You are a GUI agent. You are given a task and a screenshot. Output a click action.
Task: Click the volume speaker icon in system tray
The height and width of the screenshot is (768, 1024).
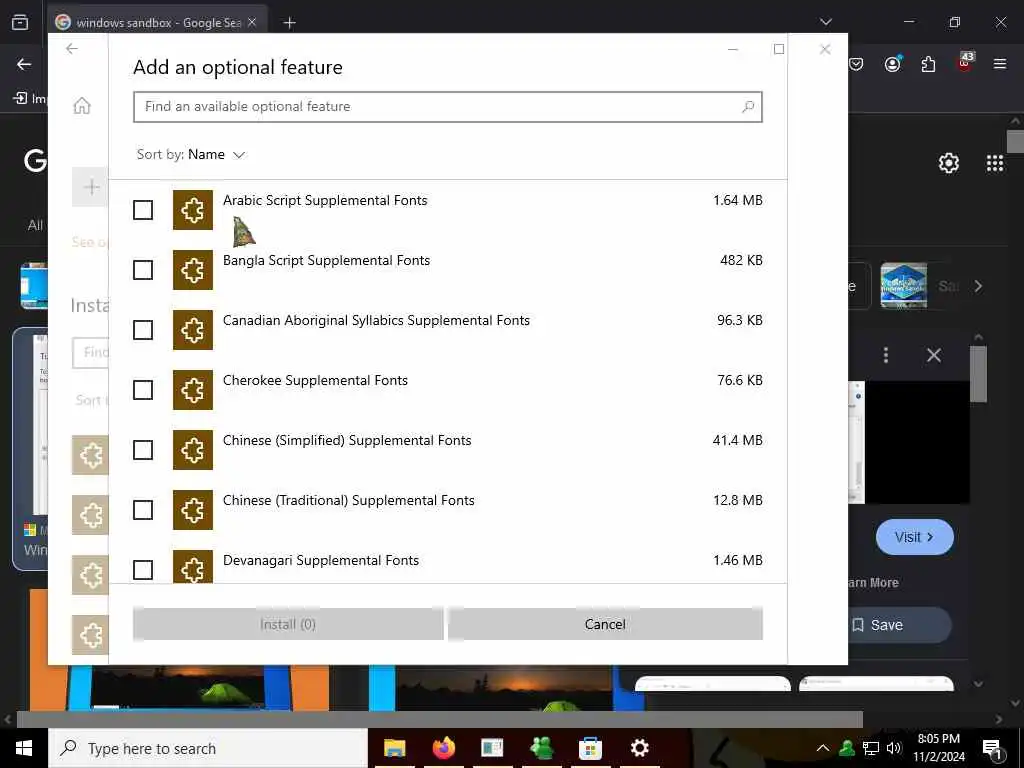point(894,748)
